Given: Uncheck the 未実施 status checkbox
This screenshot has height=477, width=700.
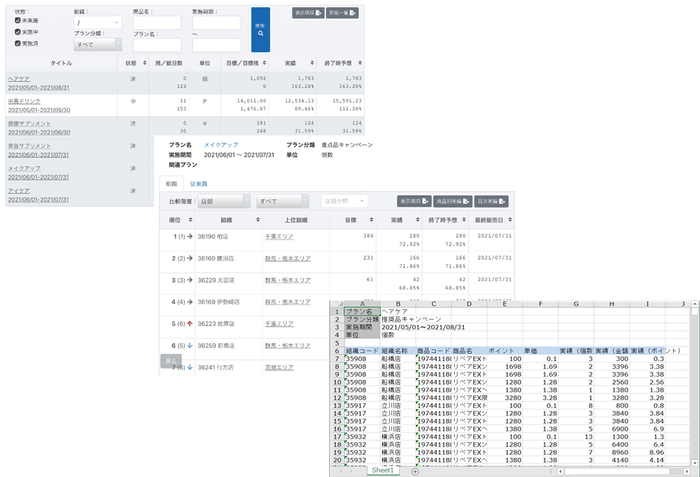Looking at the screenshot, I should 18,20.
